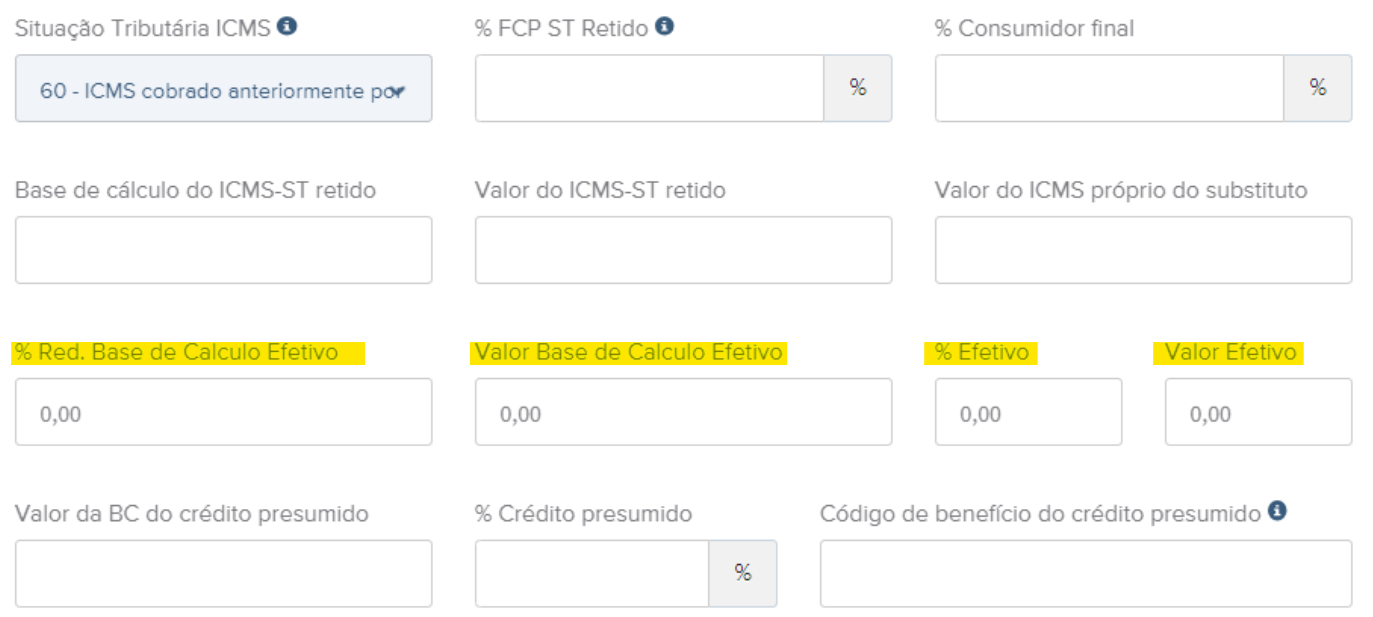Click Código de benefício do crédito presumido field

click(x=1085, y=574)
